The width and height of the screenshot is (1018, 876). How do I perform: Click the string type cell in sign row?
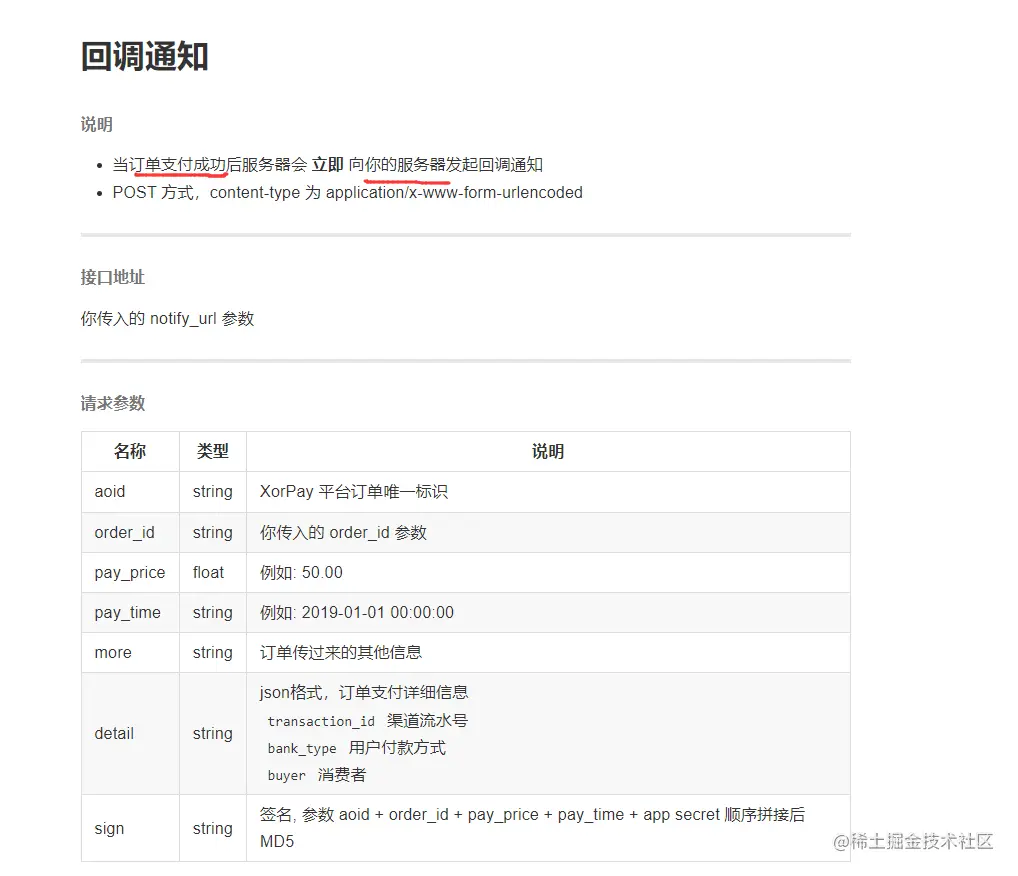(x=213, y=829)
